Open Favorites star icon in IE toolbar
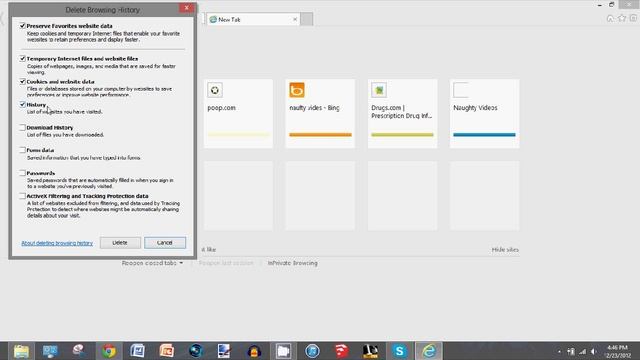The image size is (640, 360). coord(622,18)
